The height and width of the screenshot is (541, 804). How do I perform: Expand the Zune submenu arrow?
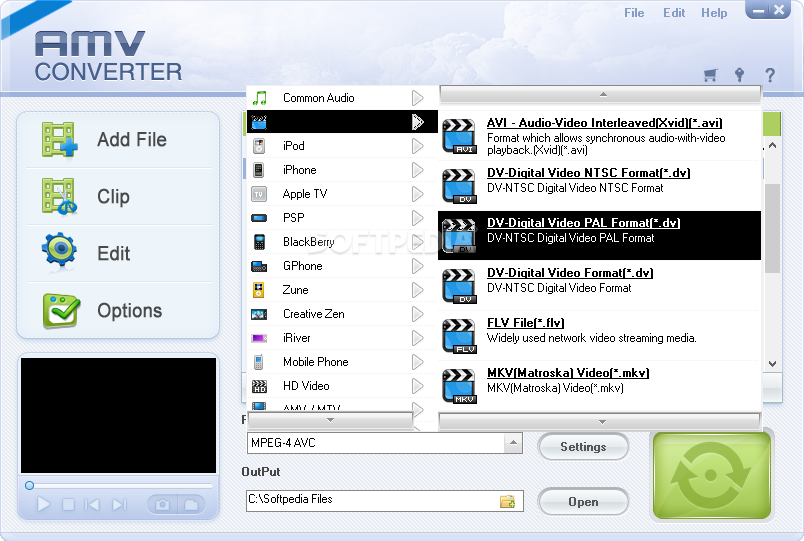tap(418, 290)
